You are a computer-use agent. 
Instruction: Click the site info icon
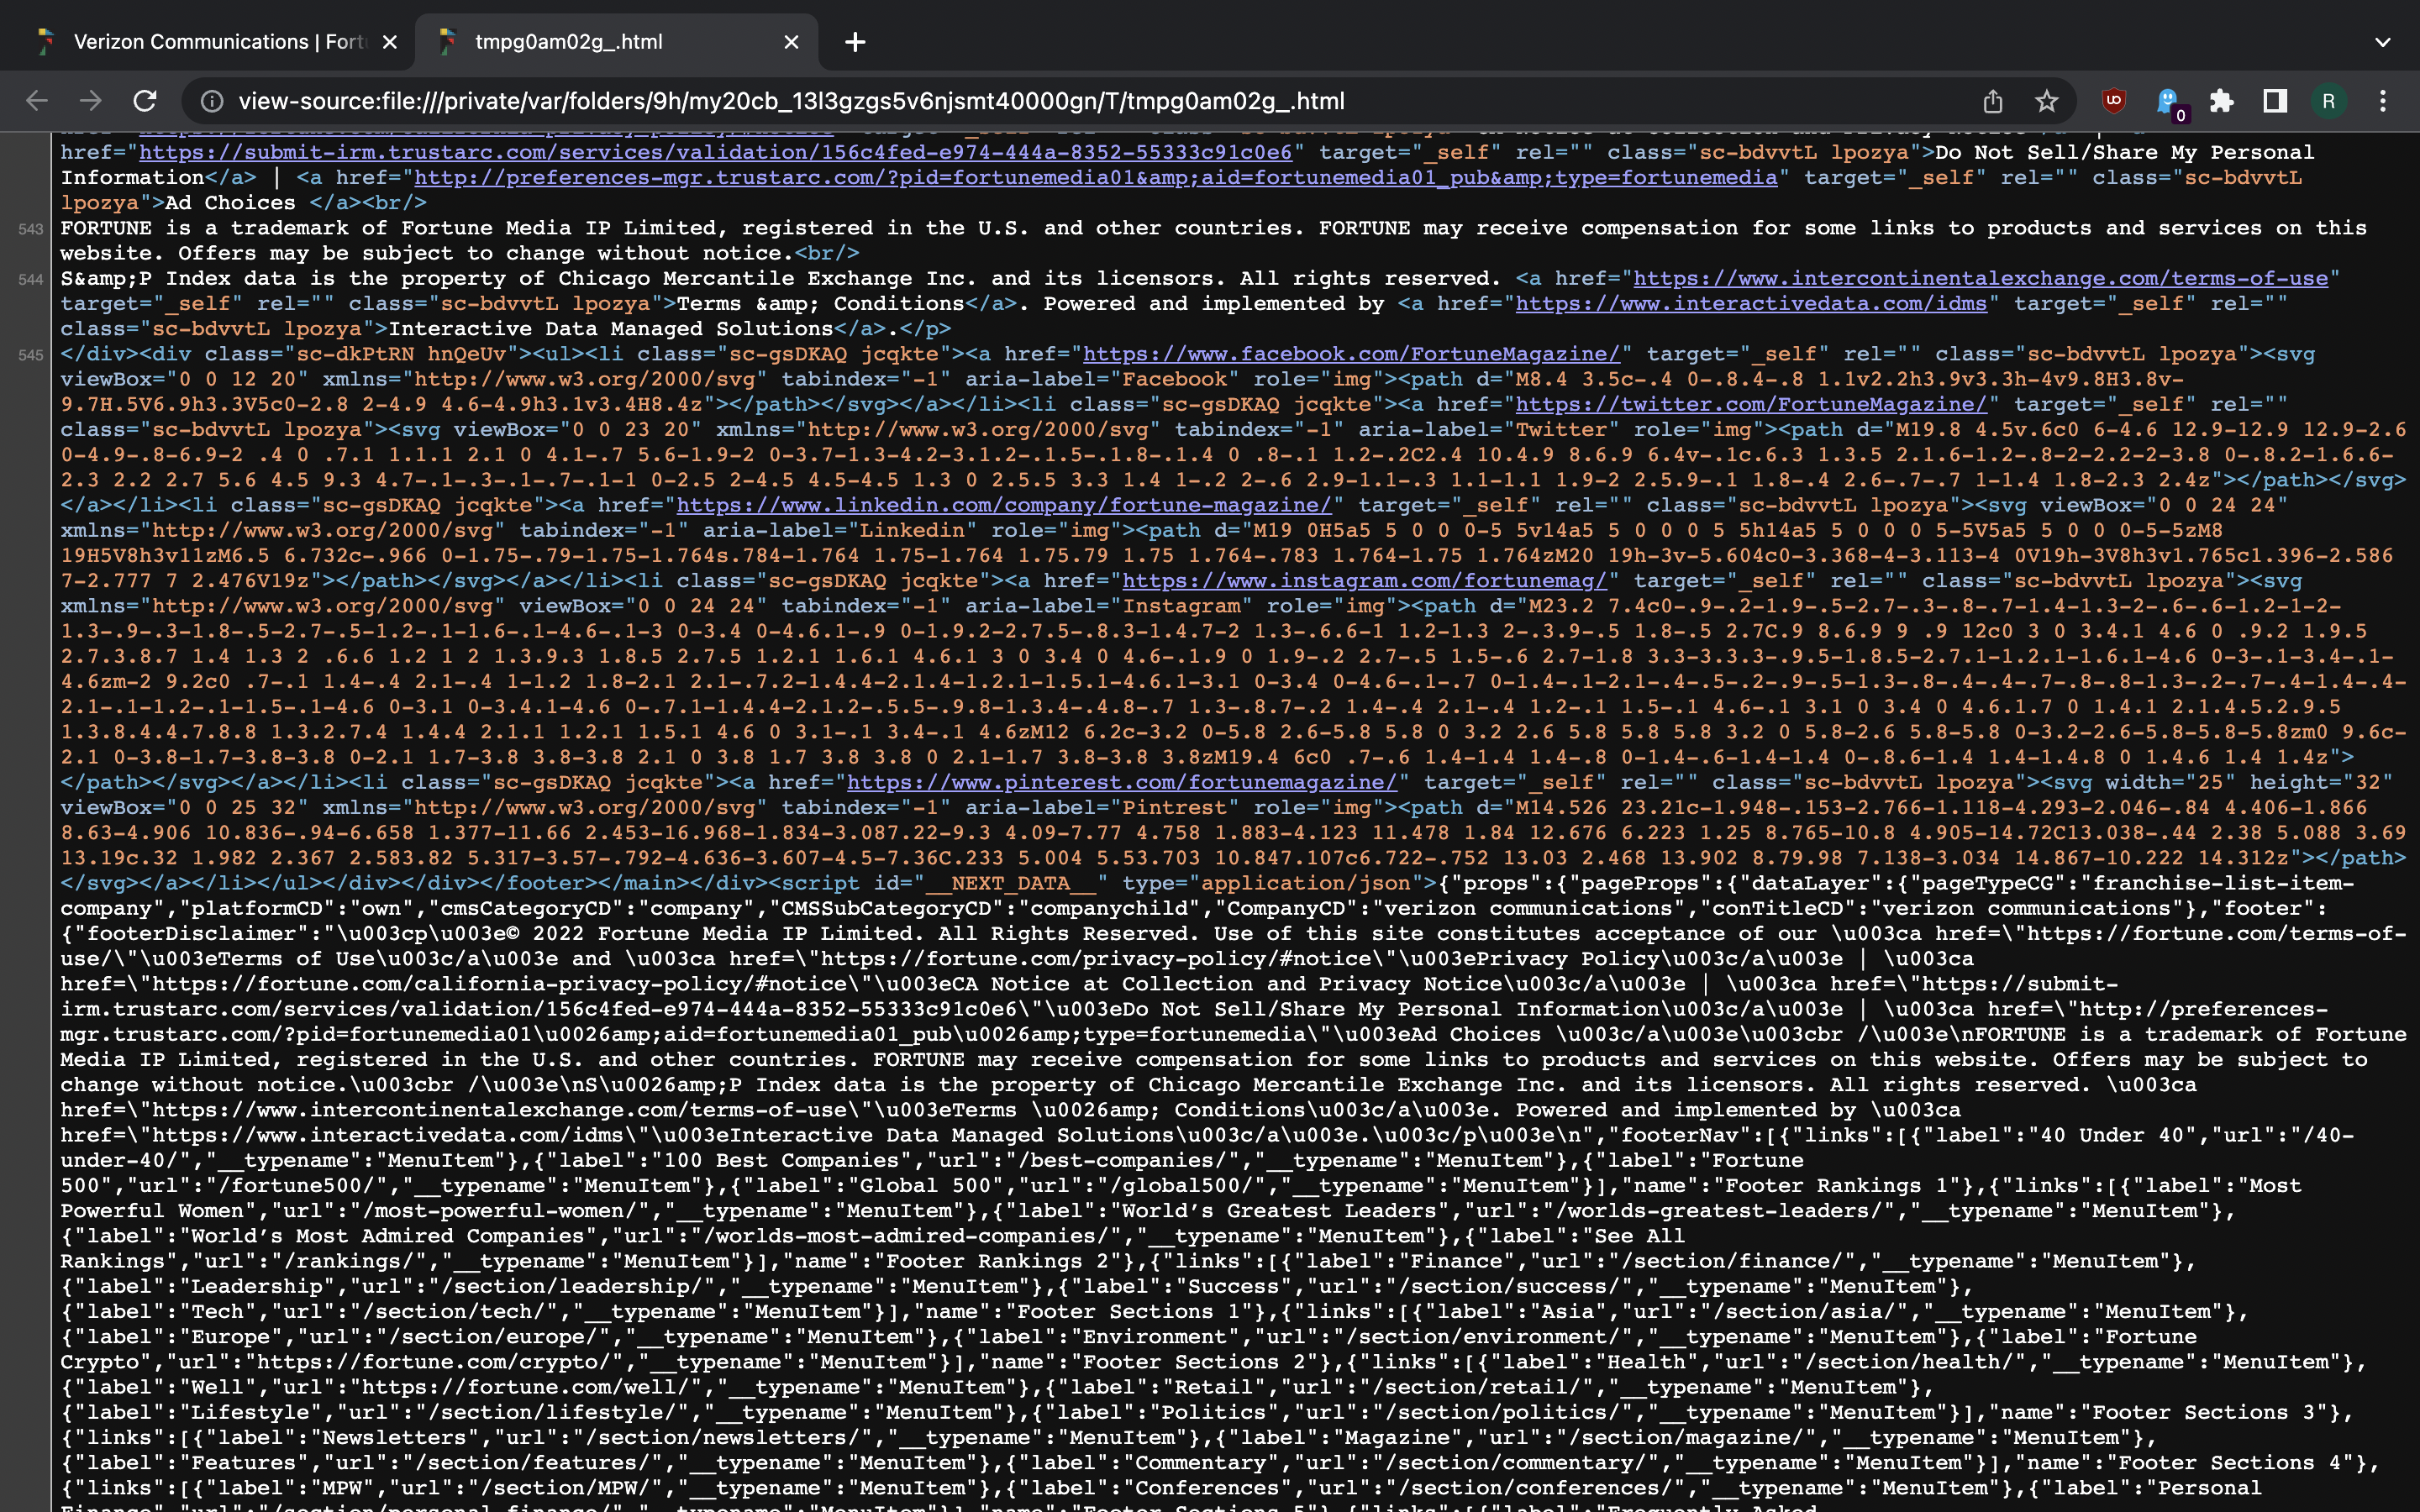[211, 101]
